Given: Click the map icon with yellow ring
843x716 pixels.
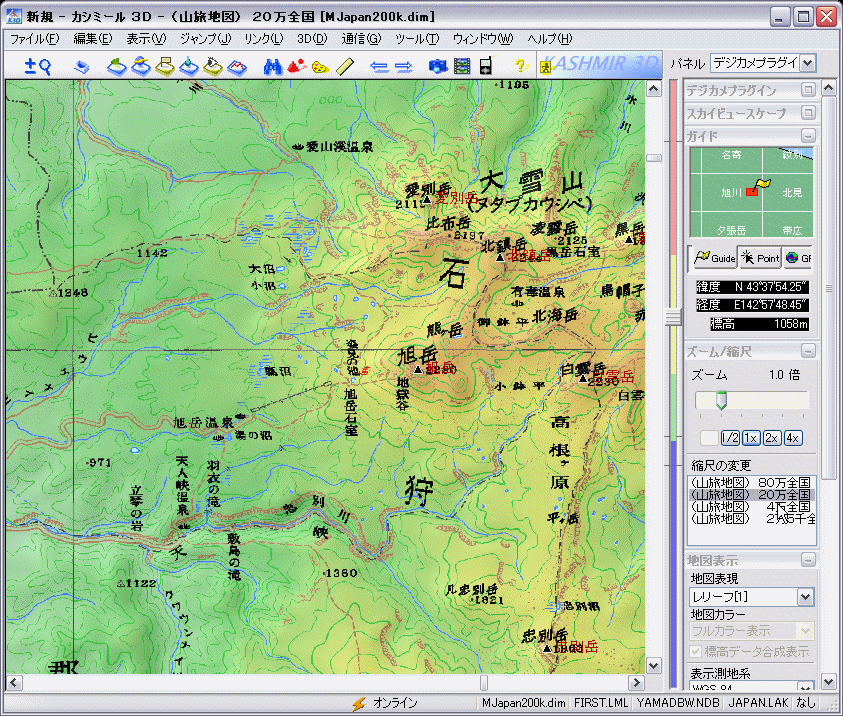Looking at the screenshot, I should (x=141, y=66).
